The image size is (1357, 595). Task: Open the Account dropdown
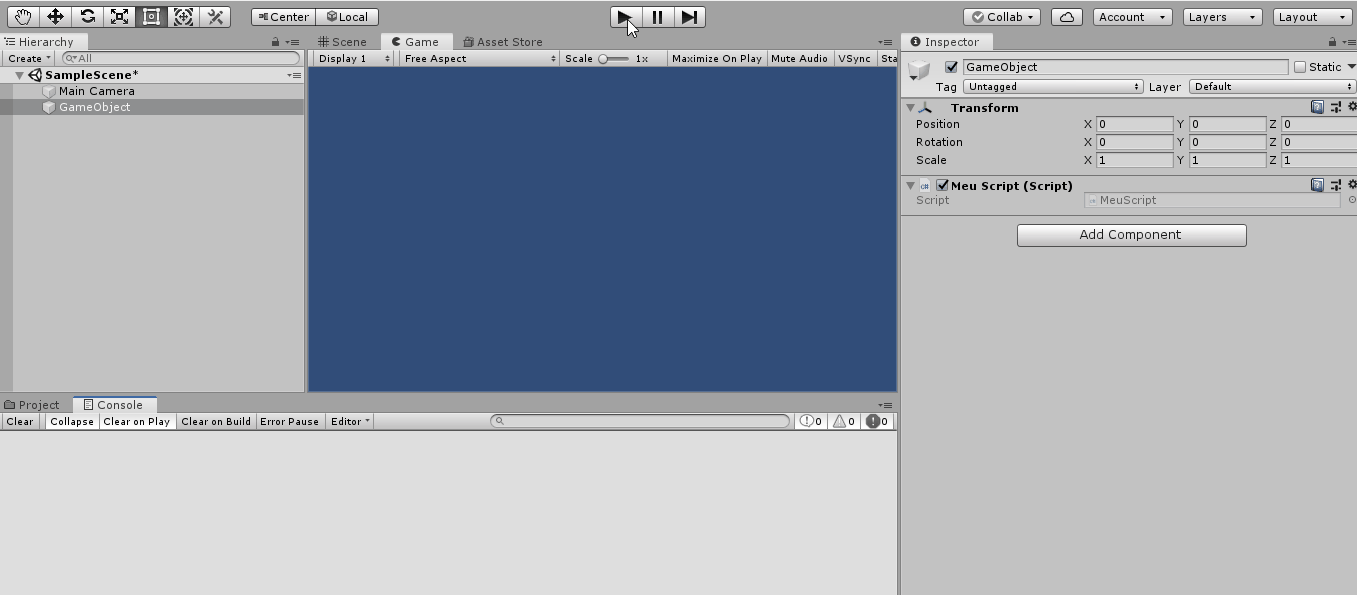(1132, 17)
